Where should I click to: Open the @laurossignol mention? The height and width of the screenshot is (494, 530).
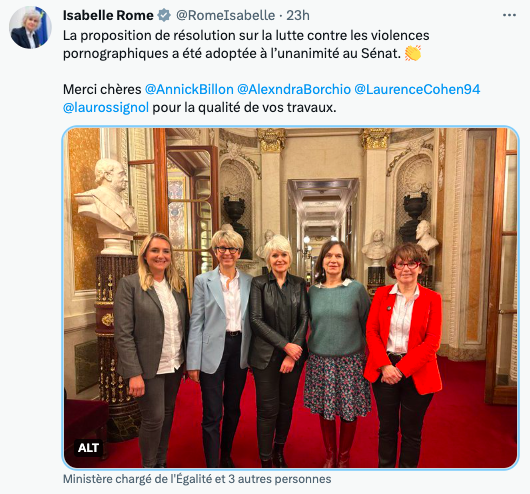tap(106, 108)
